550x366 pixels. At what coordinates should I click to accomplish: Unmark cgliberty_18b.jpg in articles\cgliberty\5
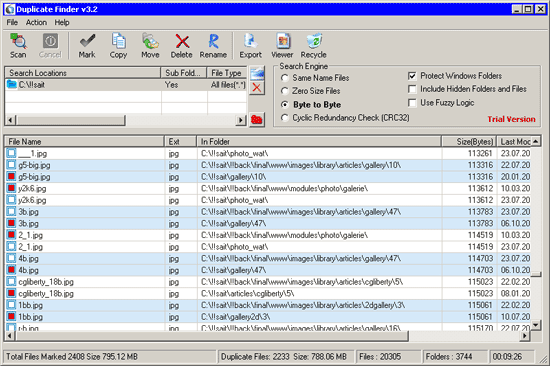pyautogui.click(x=12, y=293)
